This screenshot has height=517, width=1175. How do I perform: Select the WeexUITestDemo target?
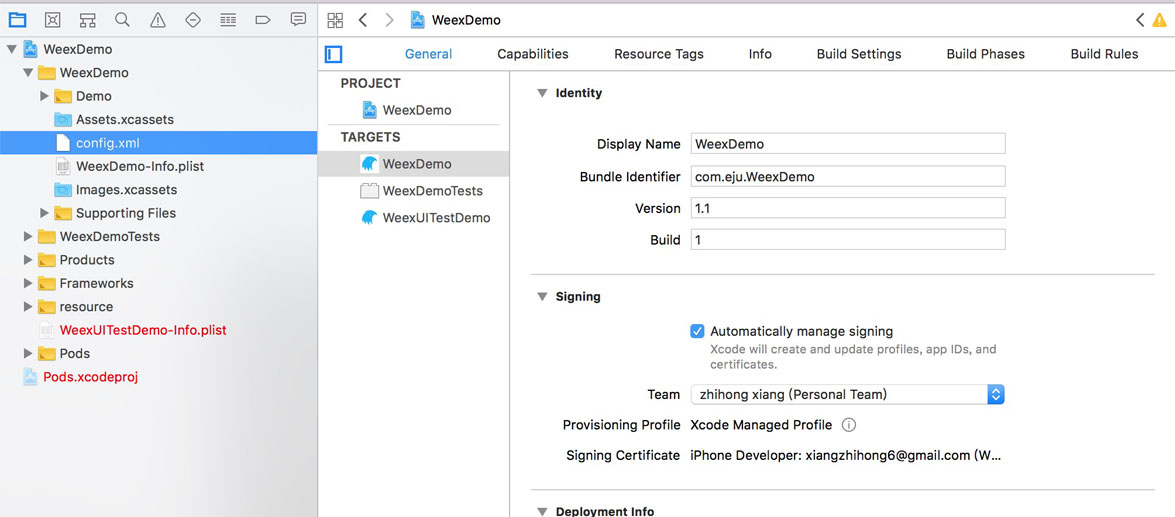pyautogui.click(x=436, y=218)
